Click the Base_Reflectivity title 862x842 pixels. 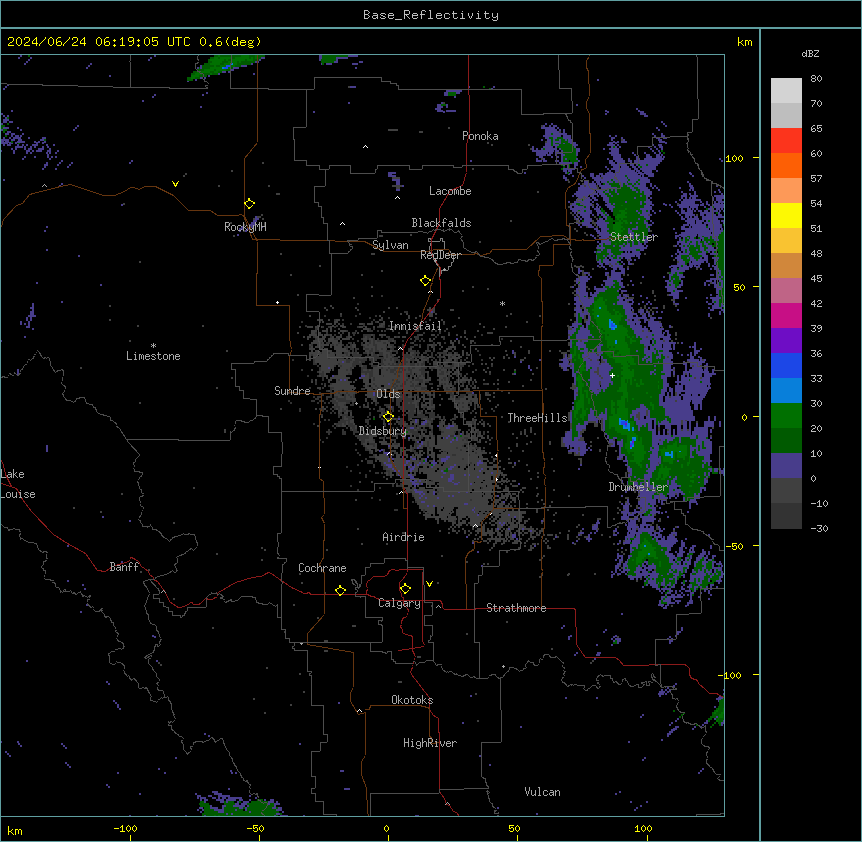pos(431,15)
